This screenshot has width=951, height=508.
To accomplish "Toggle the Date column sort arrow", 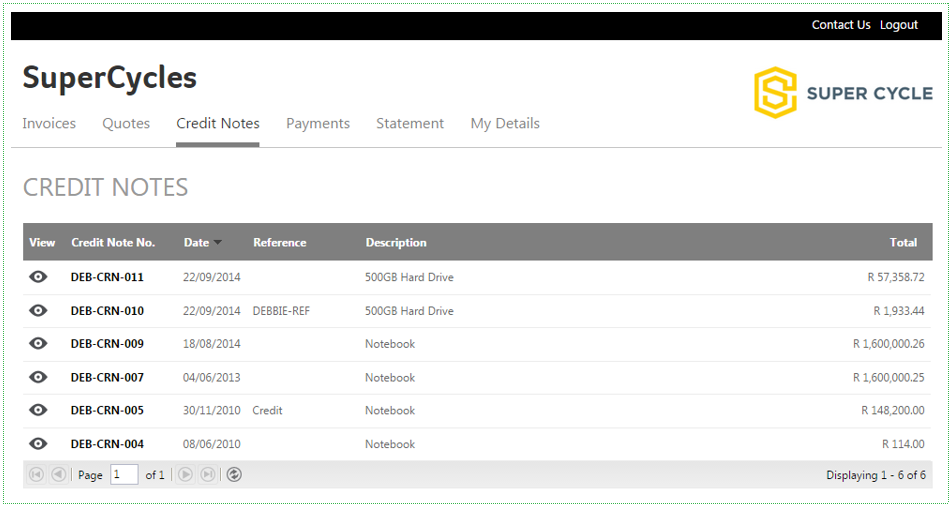I will click(x=218, y=242).
